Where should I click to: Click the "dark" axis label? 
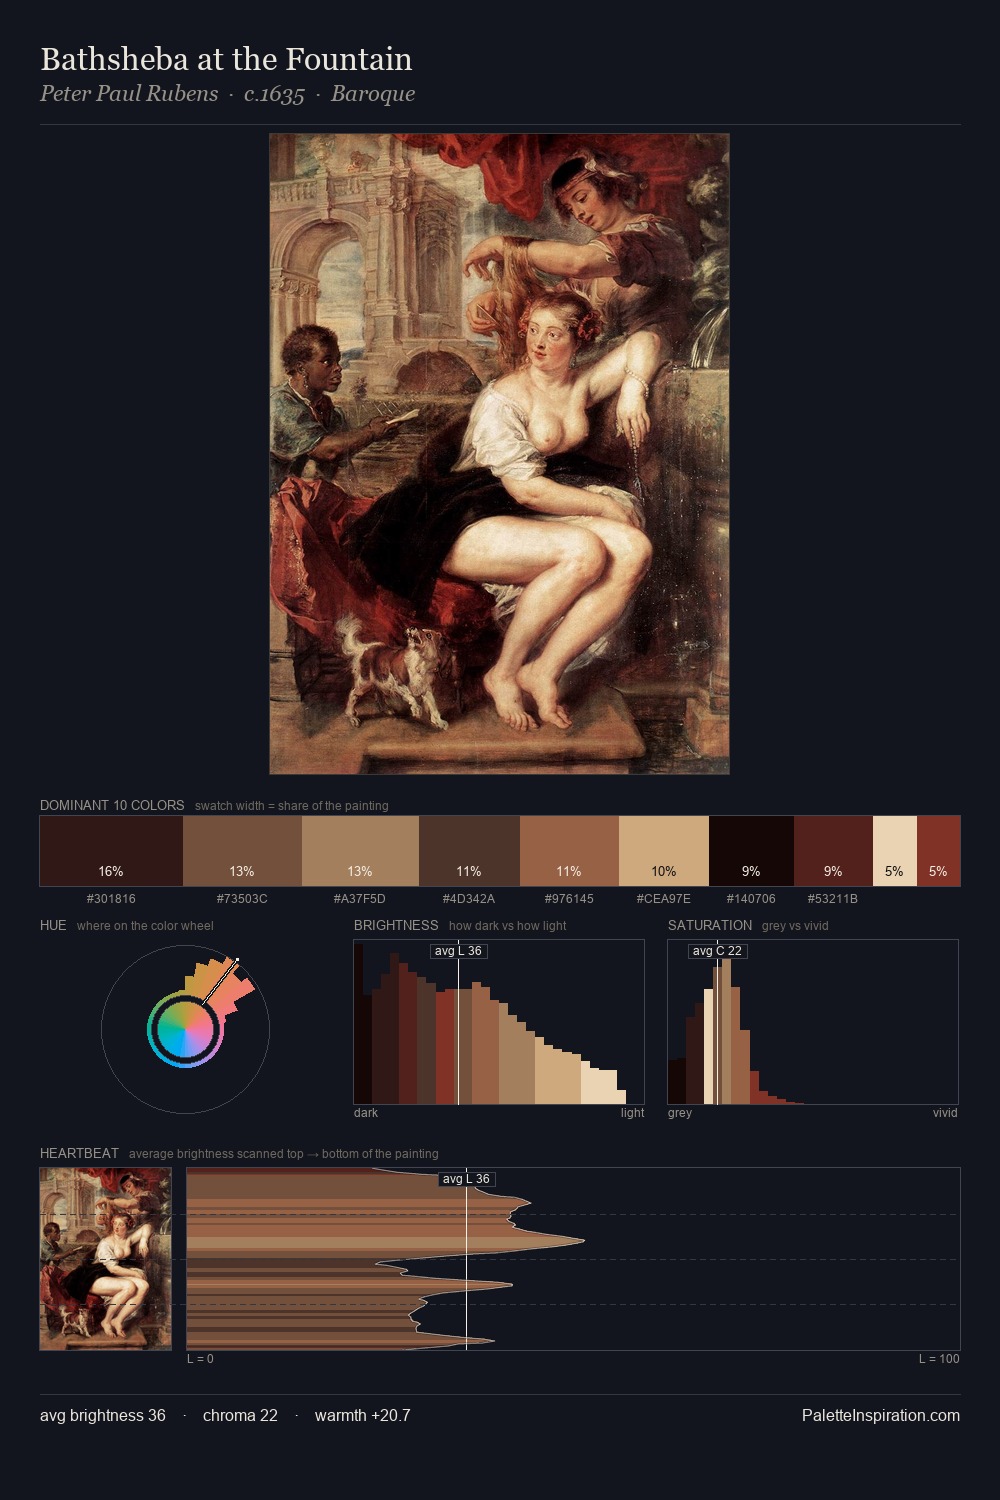366,1112
